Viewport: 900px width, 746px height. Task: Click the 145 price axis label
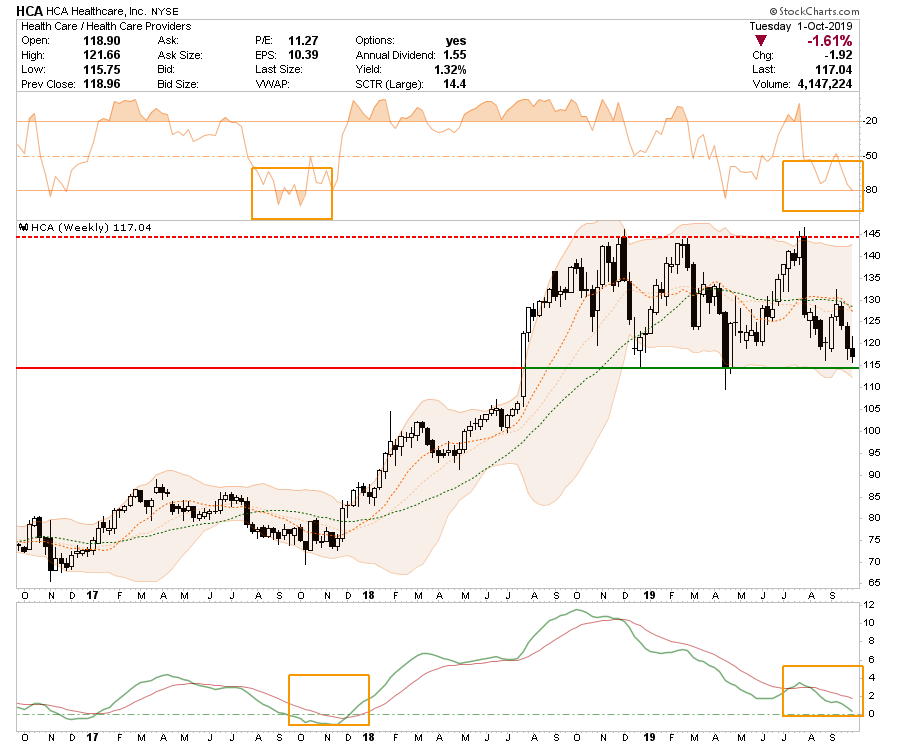(x=872, y=234)
